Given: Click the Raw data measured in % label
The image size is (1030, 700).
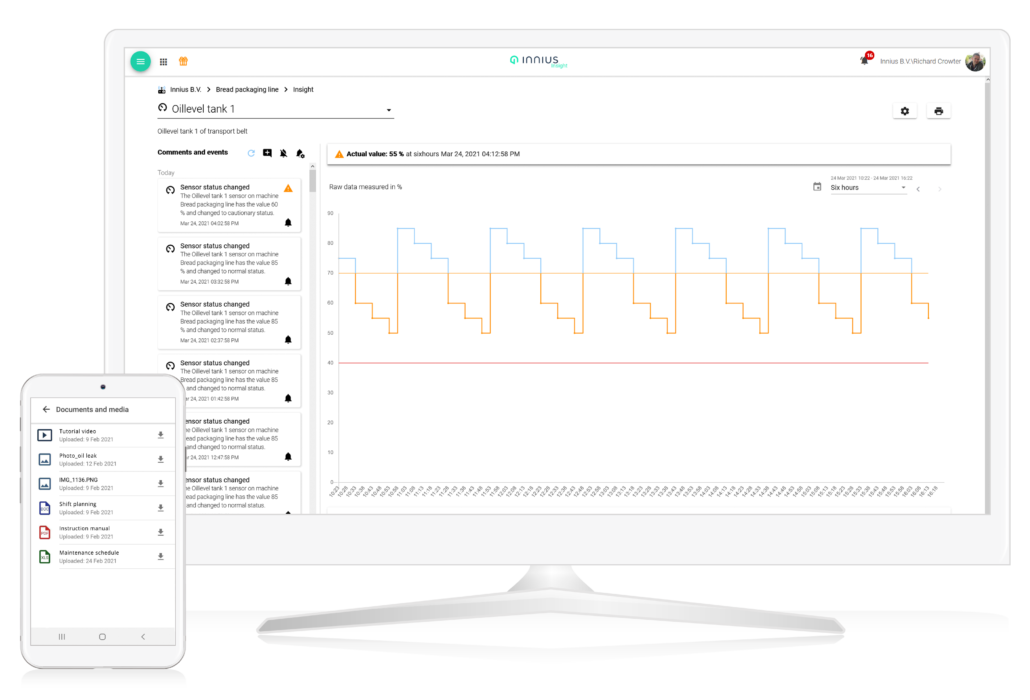Looking at the screenshot, I should pyautogui.click(x=365, y=187).
